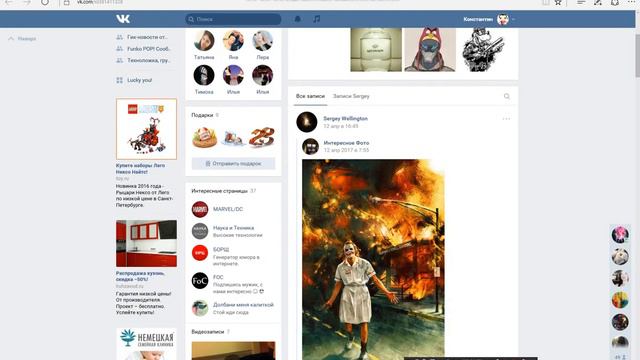Open the notifications bell
The height and width of the screenshot is (360, 640).
coord(298,19)
